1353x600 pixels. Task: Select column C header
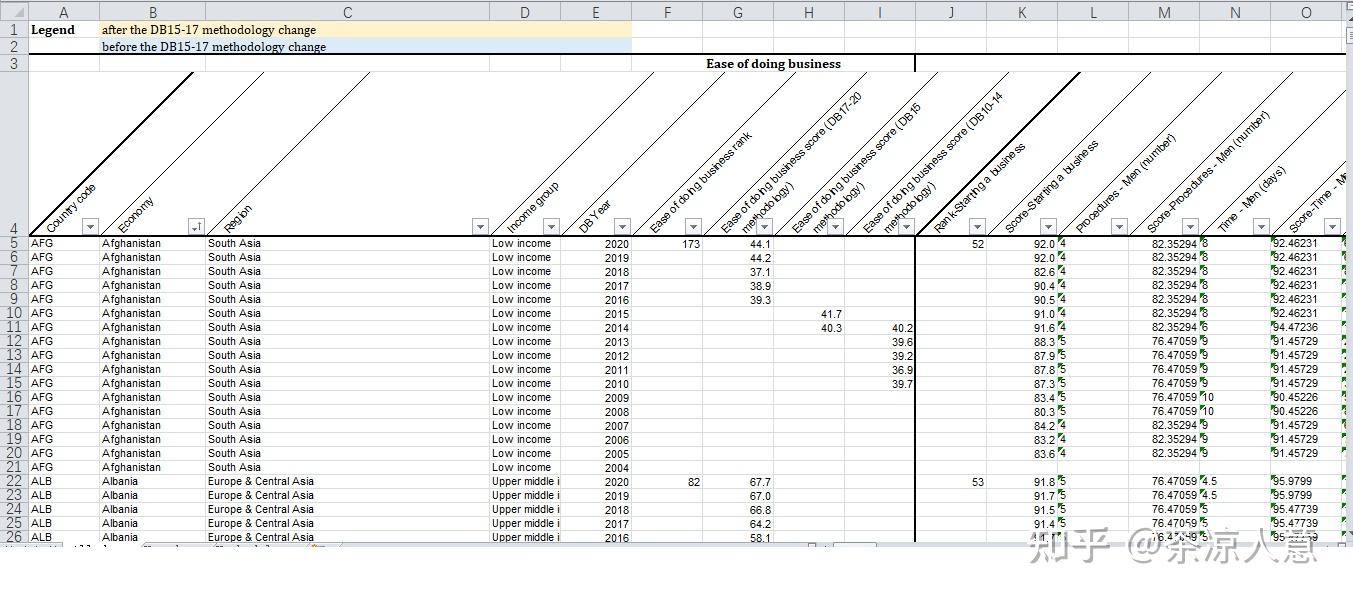click(x=347, y=12)
